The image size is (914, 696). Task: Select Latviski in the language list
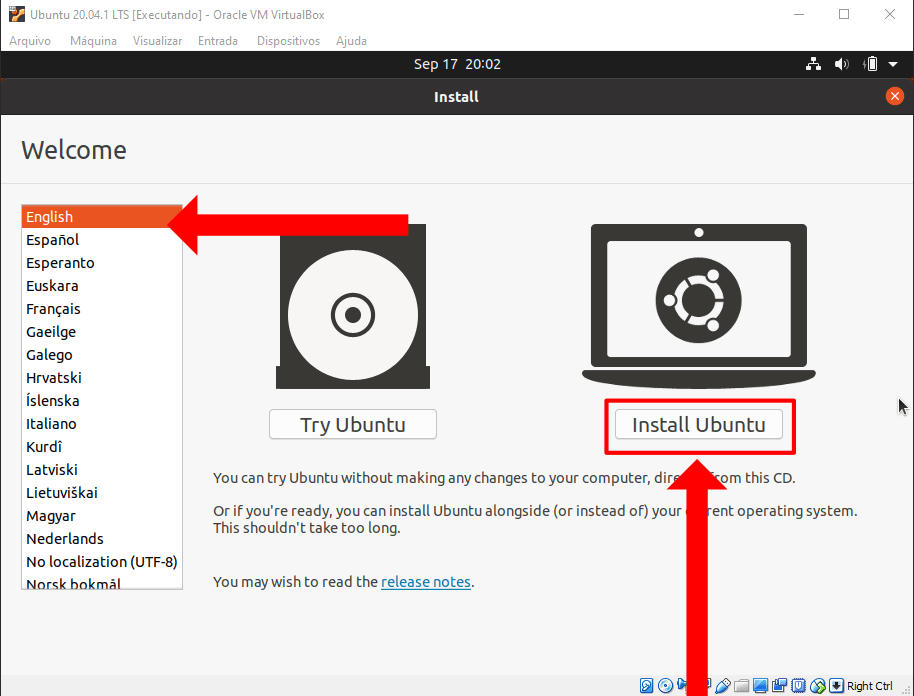[x=102, y=470]
